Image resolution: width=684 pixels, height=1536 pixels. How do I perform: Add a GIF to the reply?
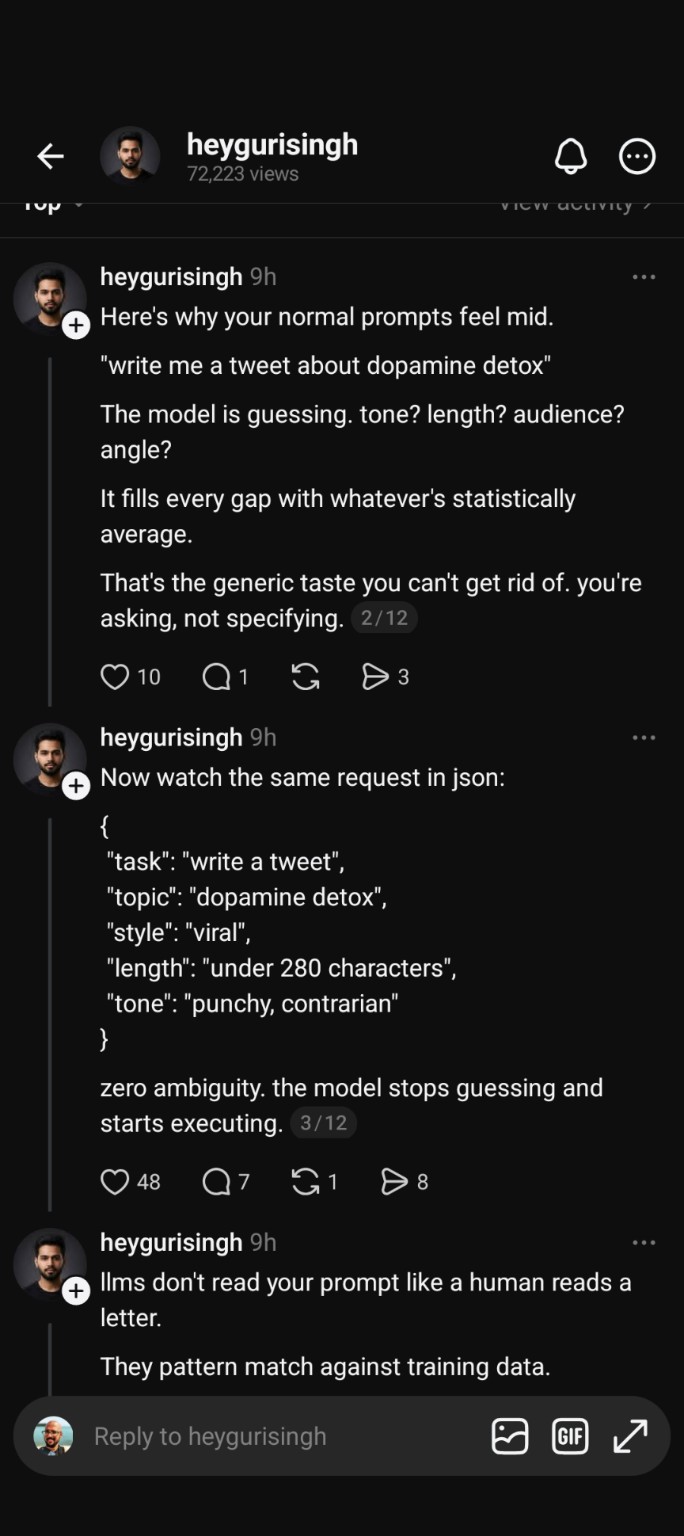[x=570, y=1437]
